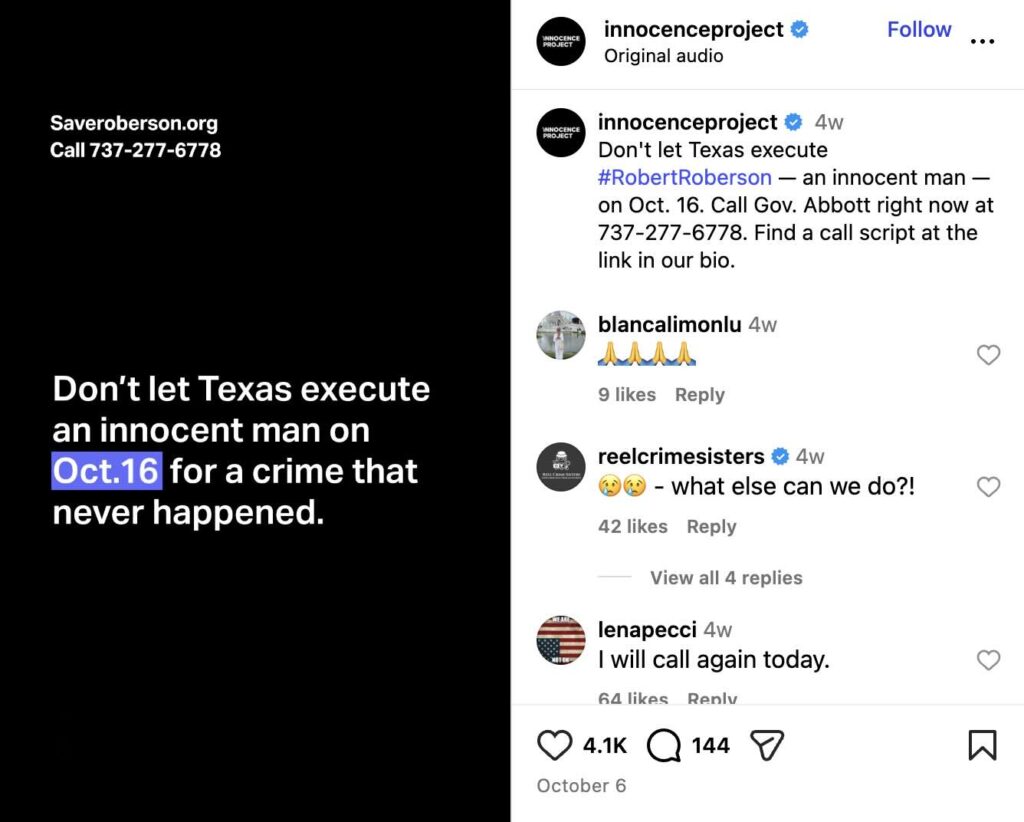Like reelcrimesisters' comment
Viewport: 1024px width, 822px height.
point(989,487)
